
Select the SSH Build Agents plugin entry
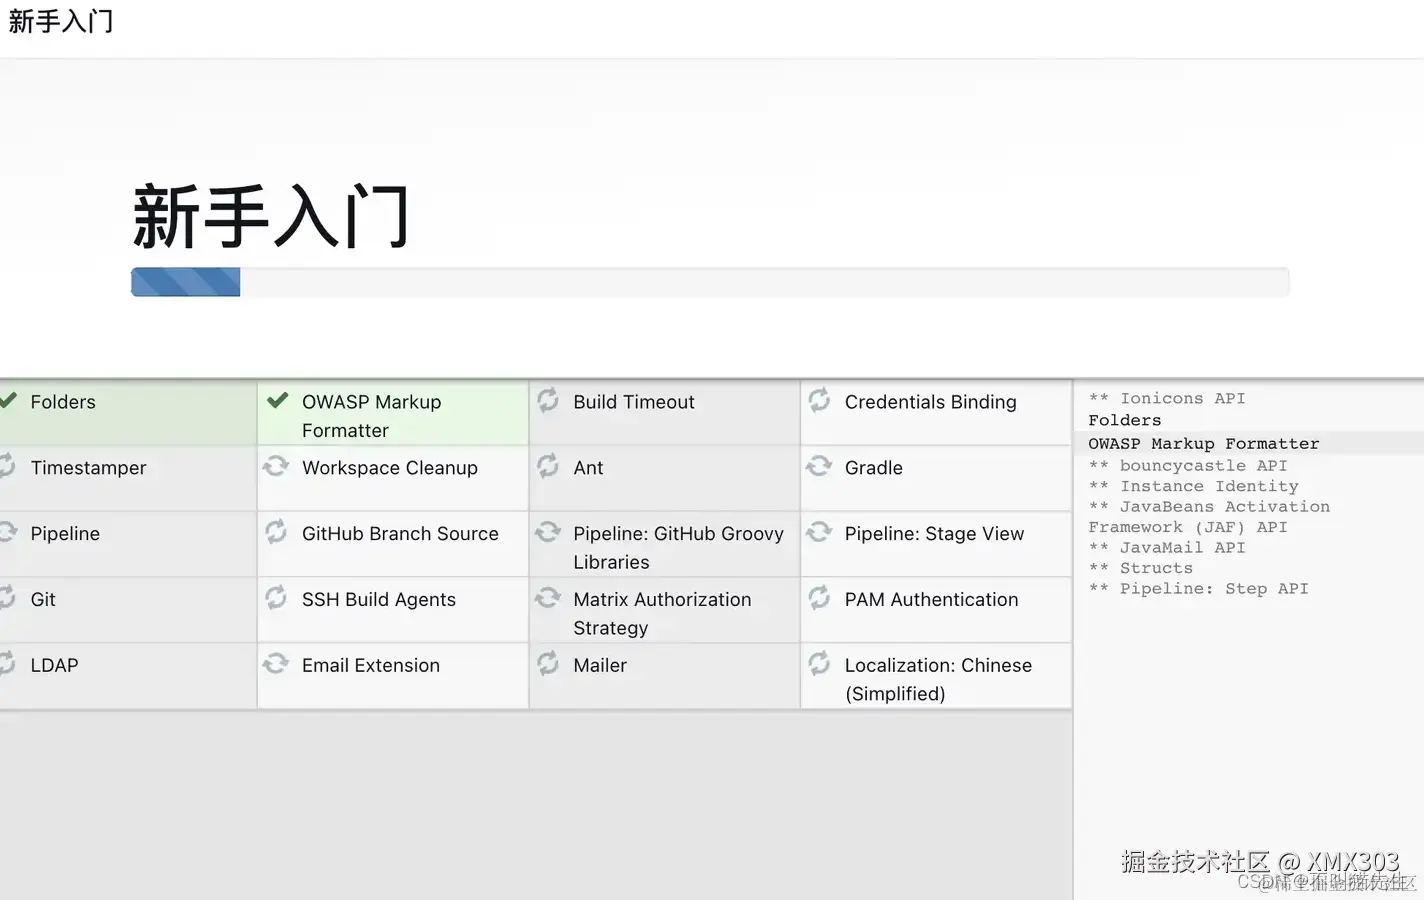[378, 600]
